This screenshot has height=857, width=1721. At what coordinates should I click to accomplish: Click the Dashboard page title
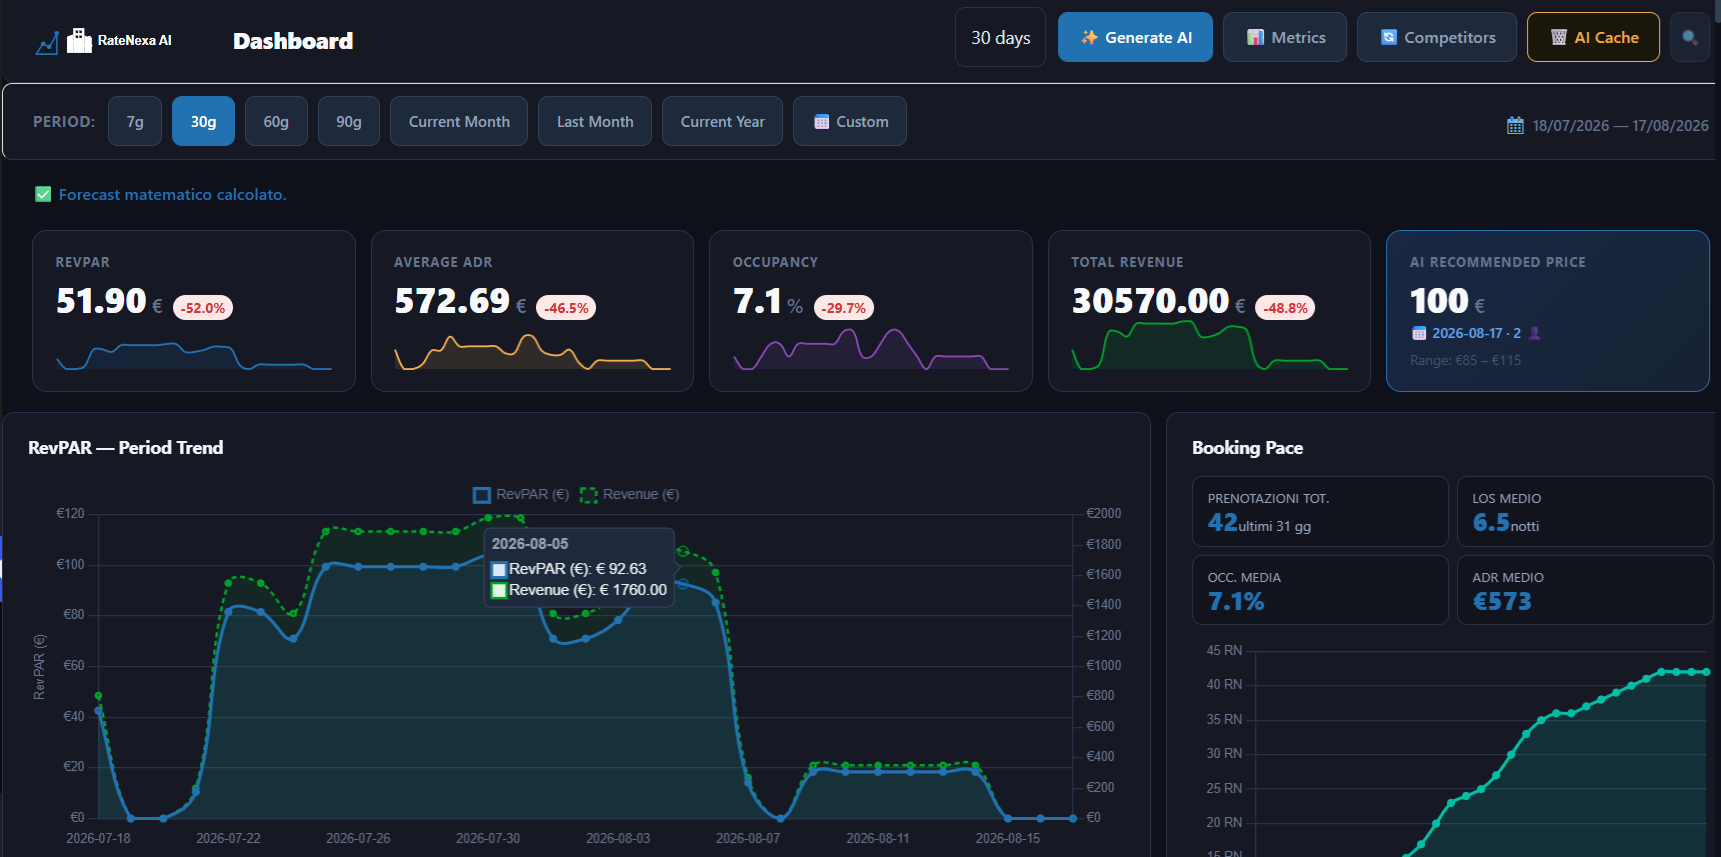293,41
